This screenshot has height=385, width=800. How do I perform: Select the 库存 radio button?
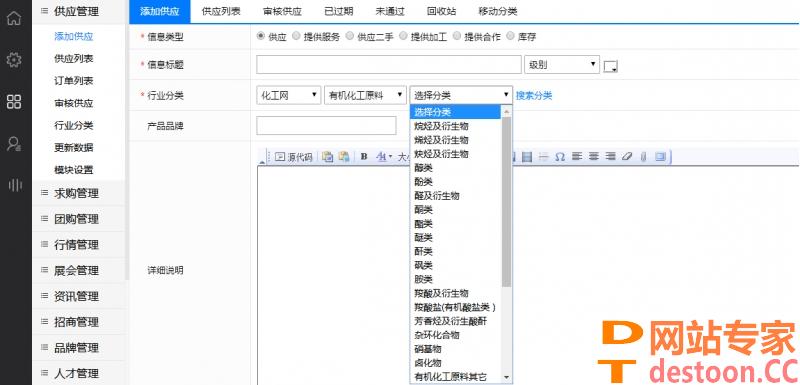[510, 36]
